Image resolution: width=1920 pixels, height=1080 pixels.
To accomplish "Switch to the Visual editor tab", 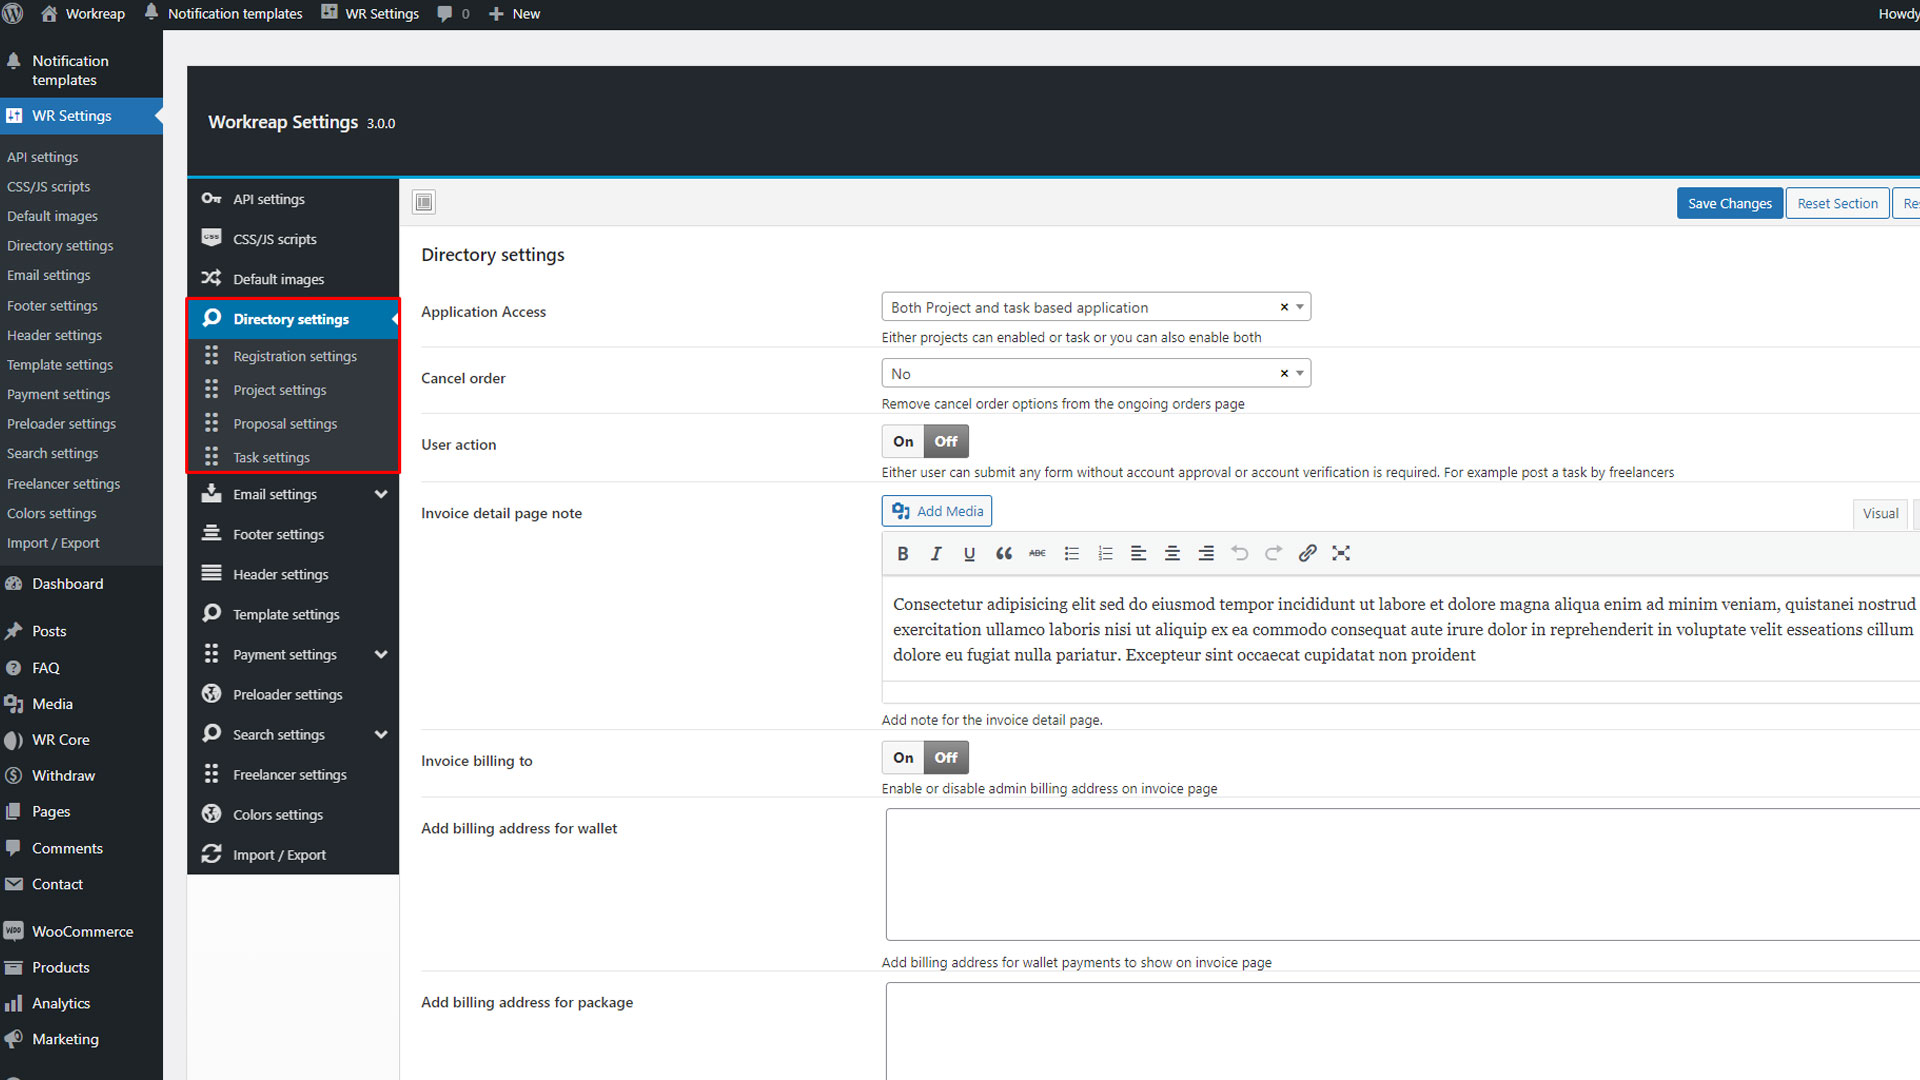I will (x=1880, y=513).
